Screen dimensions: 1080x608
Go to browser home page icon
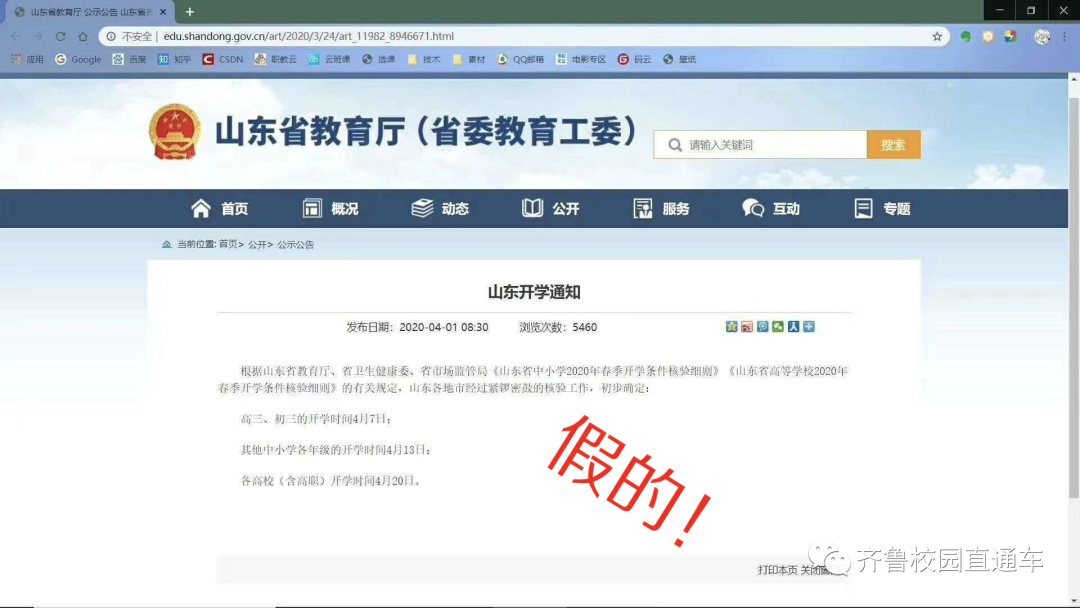[83, 36]
